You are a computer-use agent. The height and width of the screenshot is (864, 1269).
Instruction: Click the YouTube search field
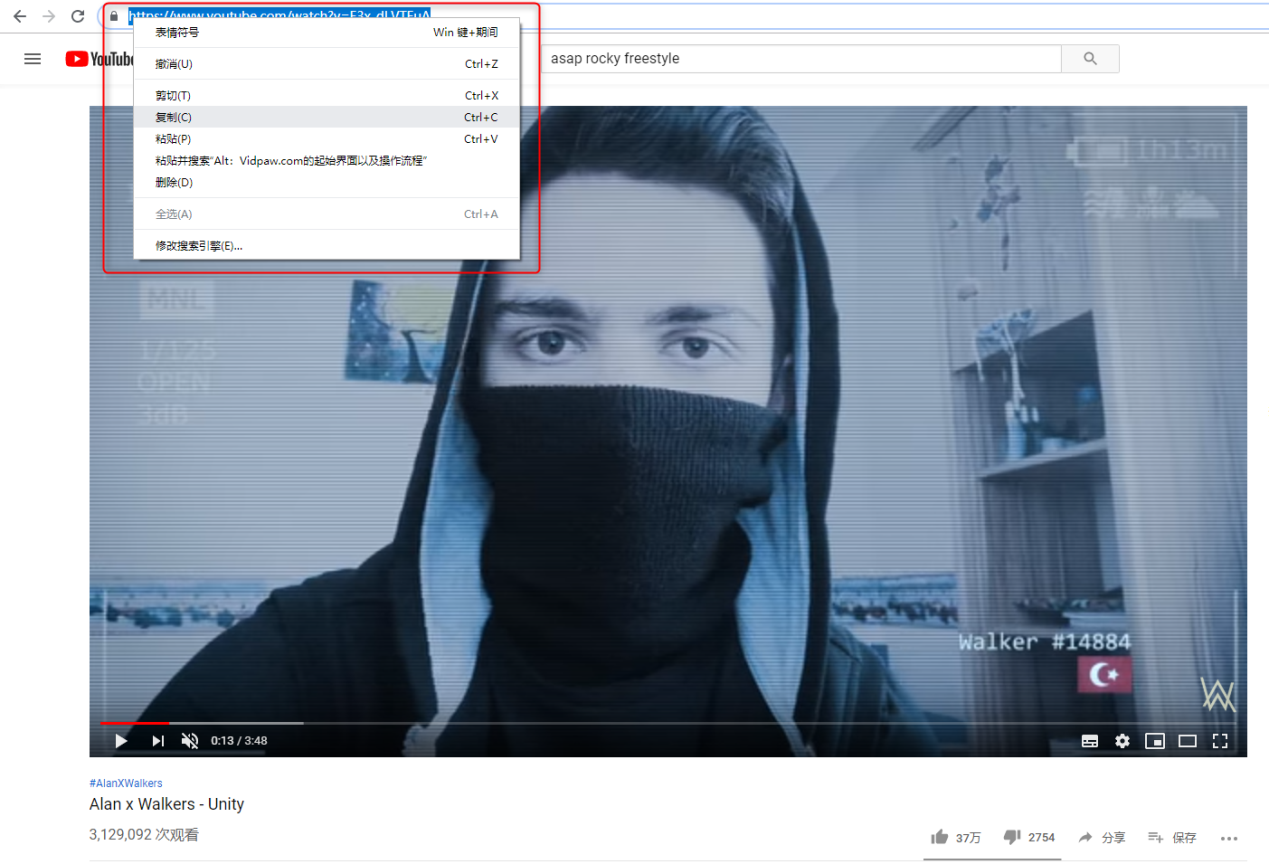click(801, 59)
